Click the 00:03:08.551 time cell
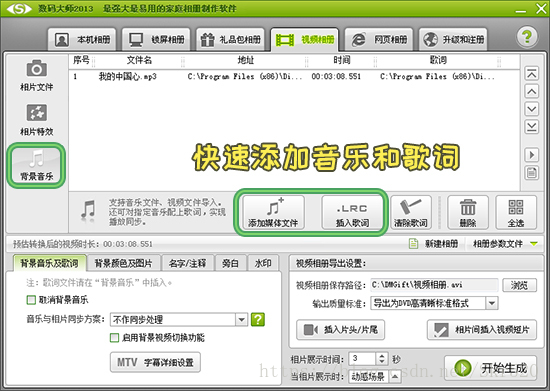Screen dimensions: 550x391 (336, 76)
